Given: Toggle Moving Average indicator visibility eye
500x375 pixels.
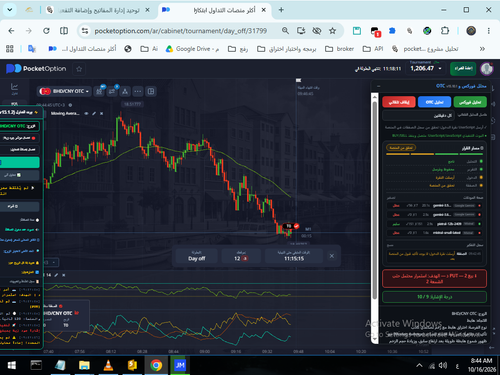Looking at the screenshot, I should tap(86, 114).
